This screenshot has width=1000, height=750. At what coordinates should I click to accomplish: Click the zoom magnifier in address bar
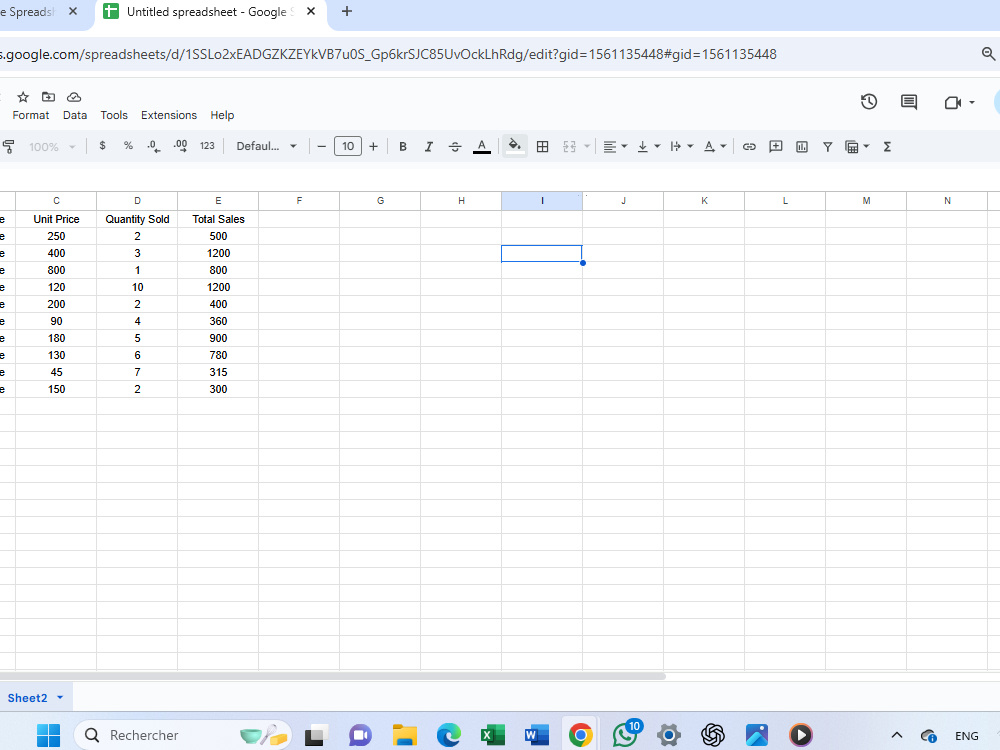(x=988, y=54)
